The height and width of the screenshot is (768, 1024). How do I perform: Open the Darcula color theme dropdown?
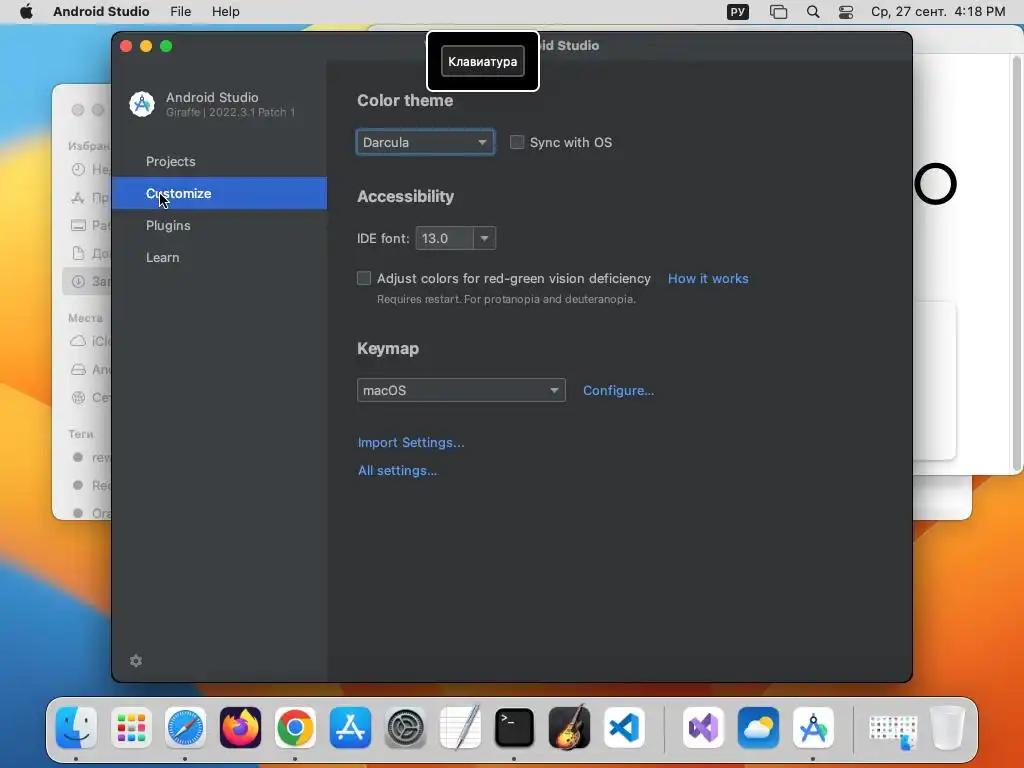[x=425, y=142]
